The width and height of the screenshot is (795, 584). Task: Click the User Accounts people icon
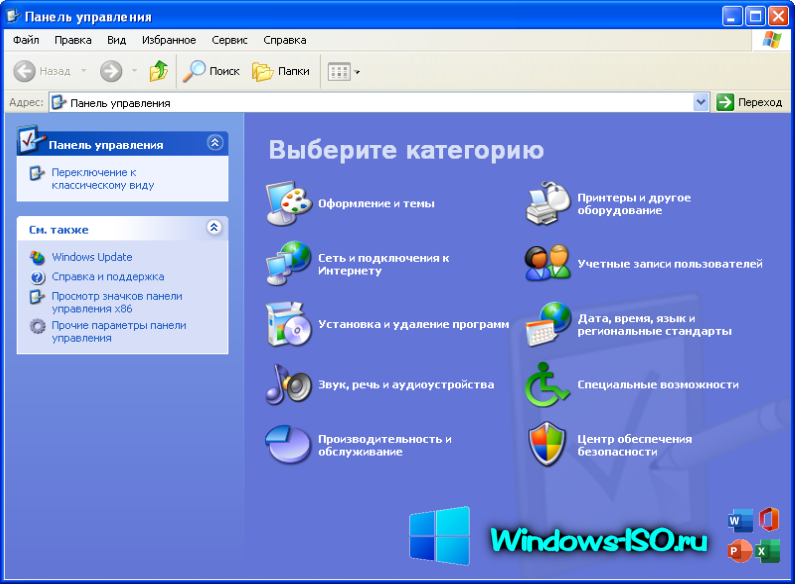548,264
